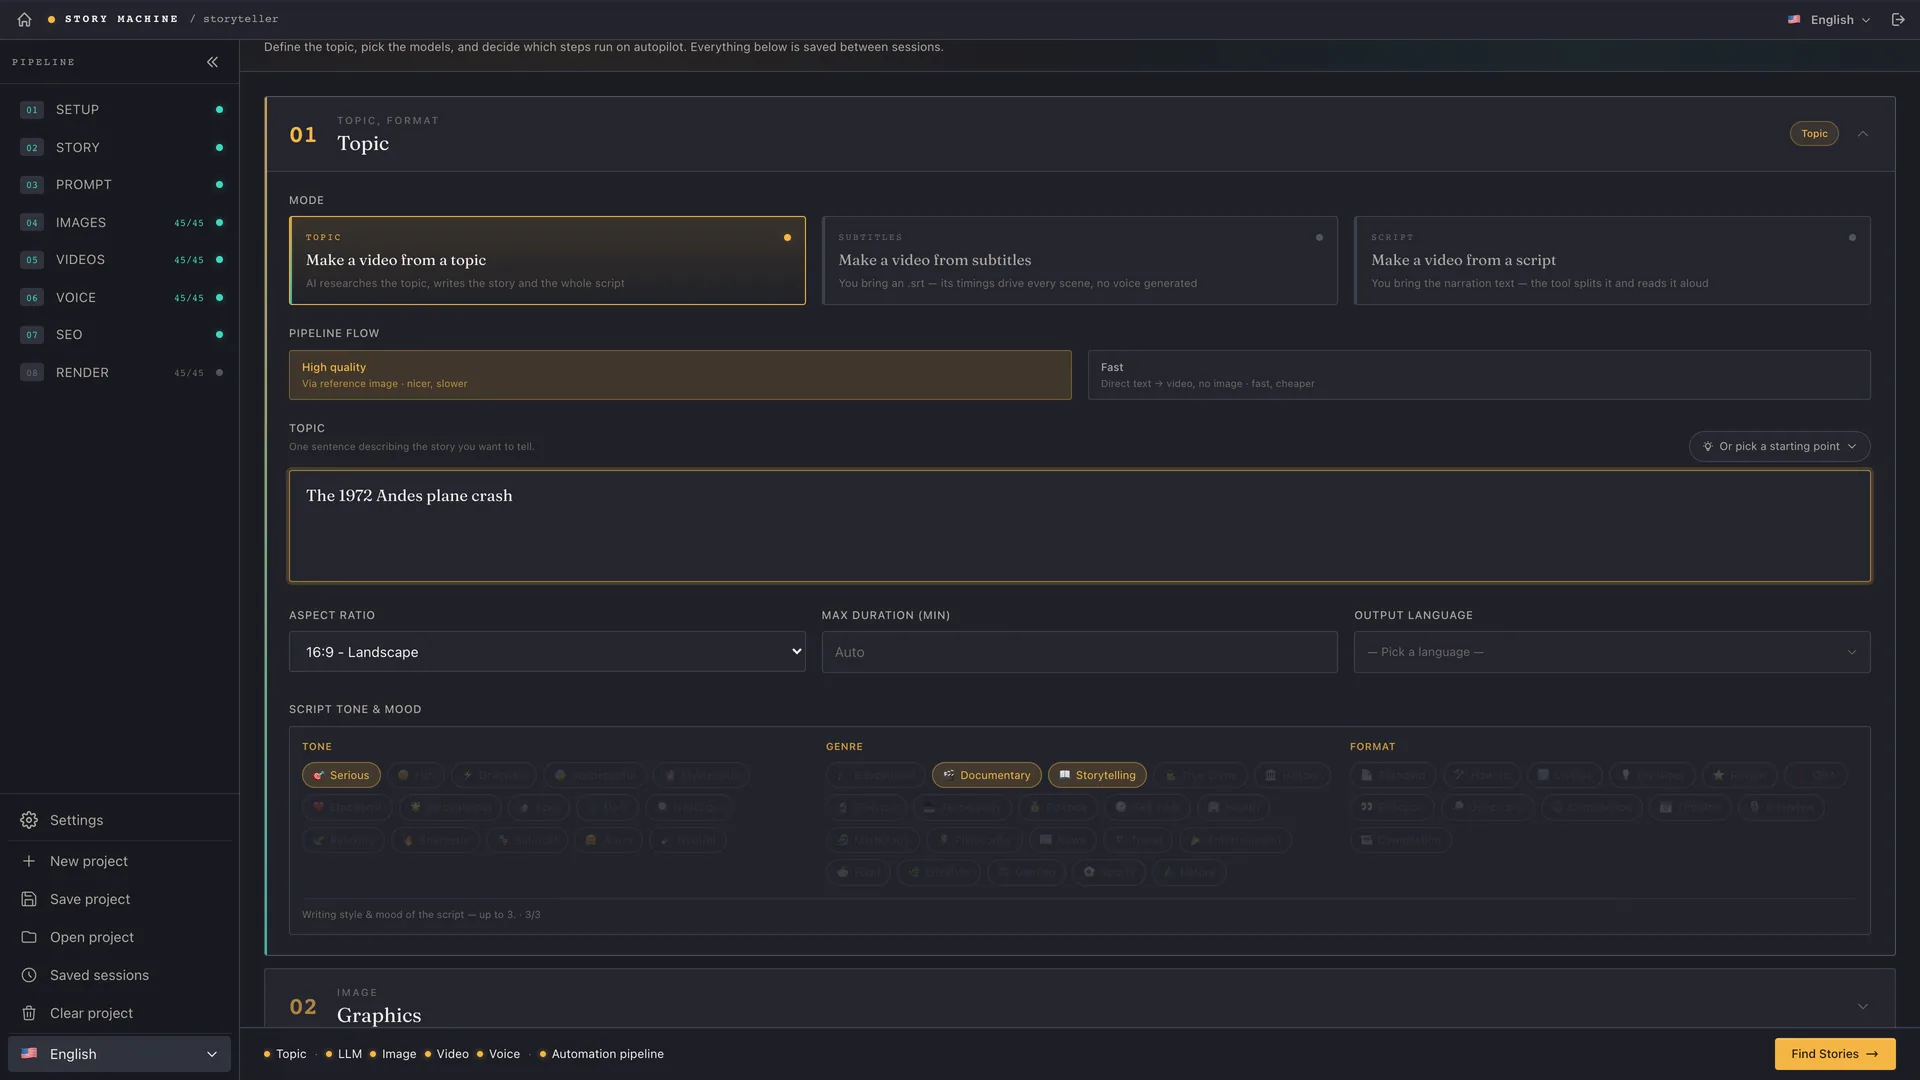Jump to Automation pipeline in the bottom bar
Image resolution: width=1920 pixels, height=1080 pixels.
coord(601,1054)
